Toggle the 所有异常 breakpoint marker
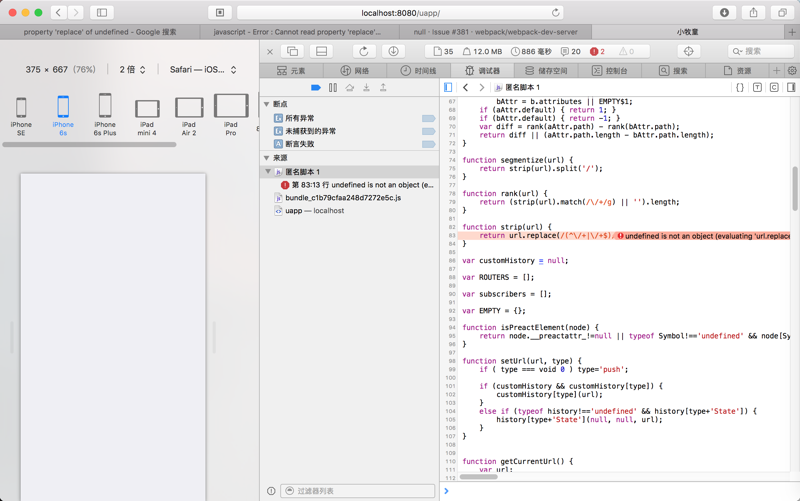Image resolution: width=800 pixels, height=501 pixels. pyautogui.click(x=428, y=118)
